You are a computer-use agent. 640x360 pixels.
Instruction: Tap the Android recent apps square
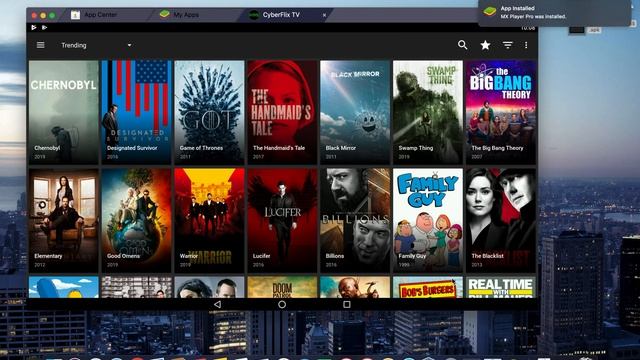(x=347, y=304)
